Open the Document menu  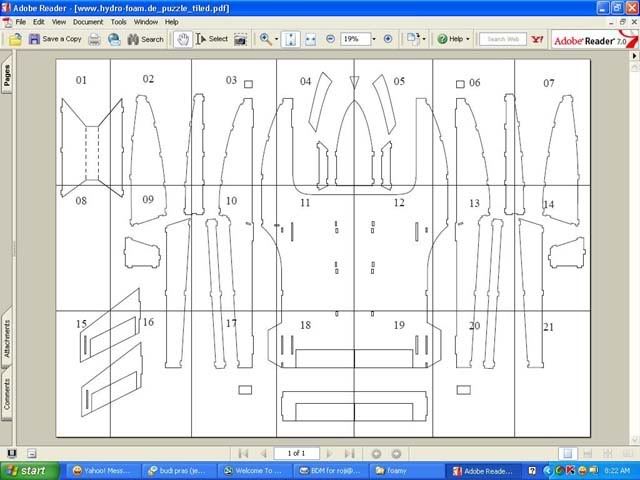point(88,22)
